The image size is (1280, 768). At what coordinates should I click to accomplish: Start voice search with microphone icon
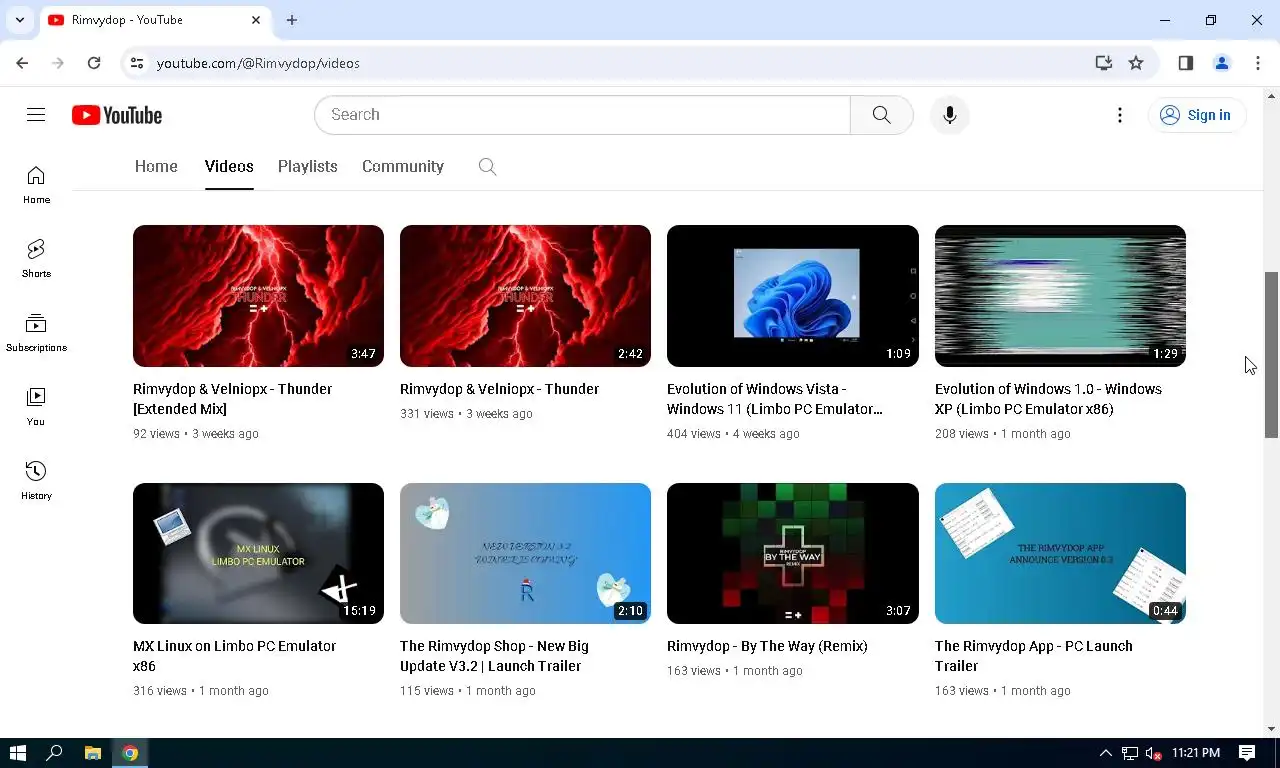(950, 115)
